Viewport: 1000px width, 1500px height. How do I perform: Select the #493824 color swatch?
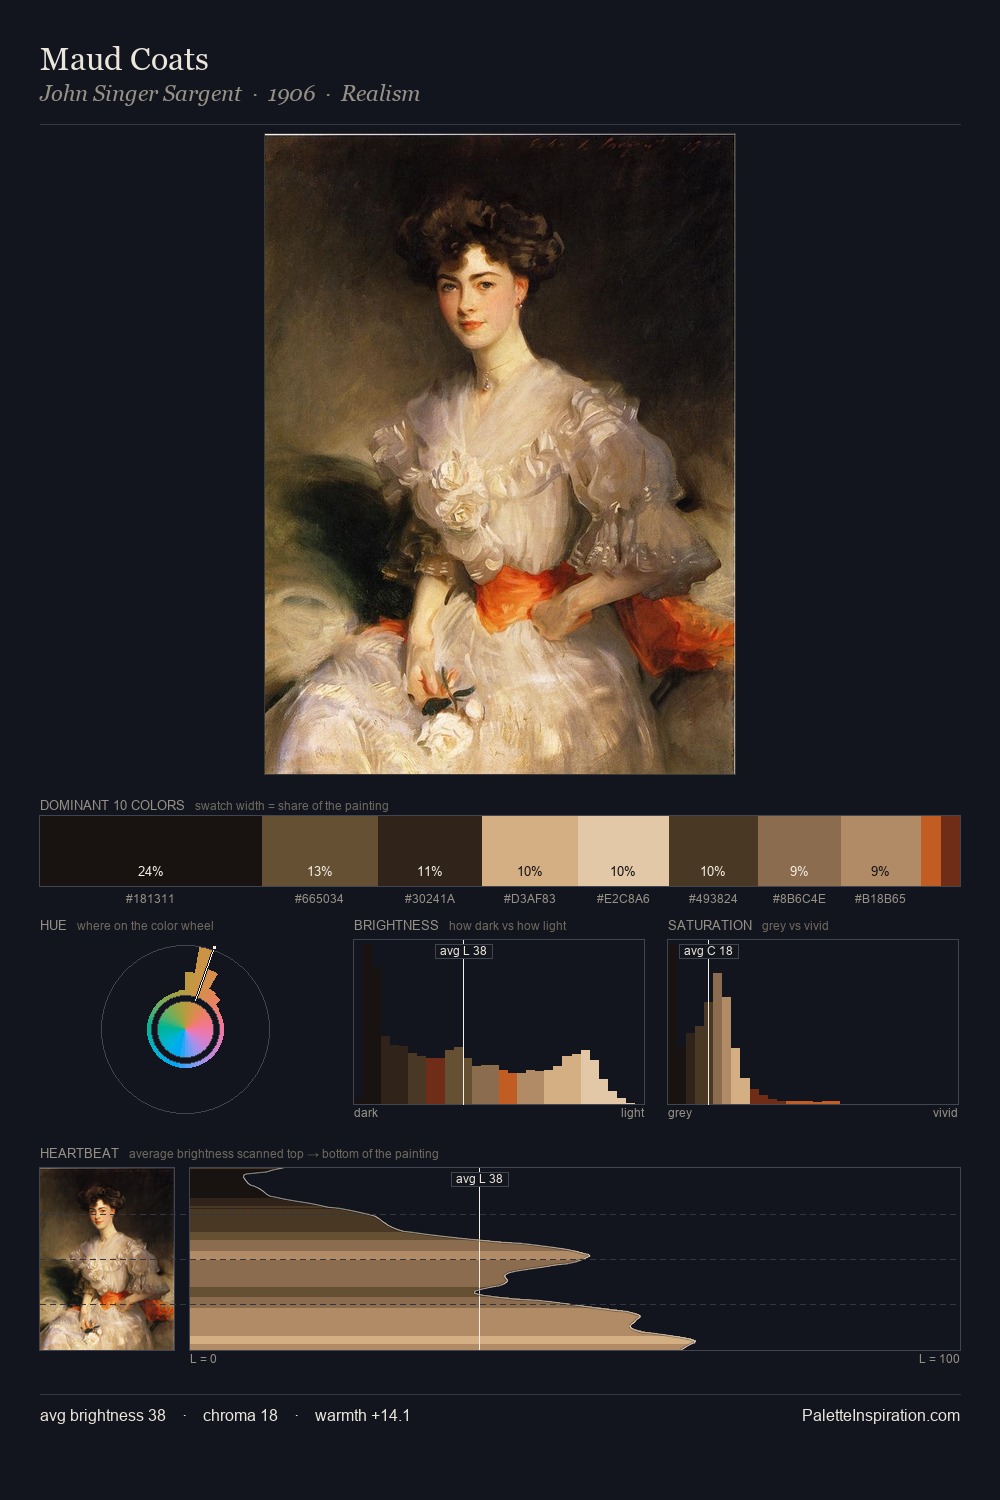point(713,851)
